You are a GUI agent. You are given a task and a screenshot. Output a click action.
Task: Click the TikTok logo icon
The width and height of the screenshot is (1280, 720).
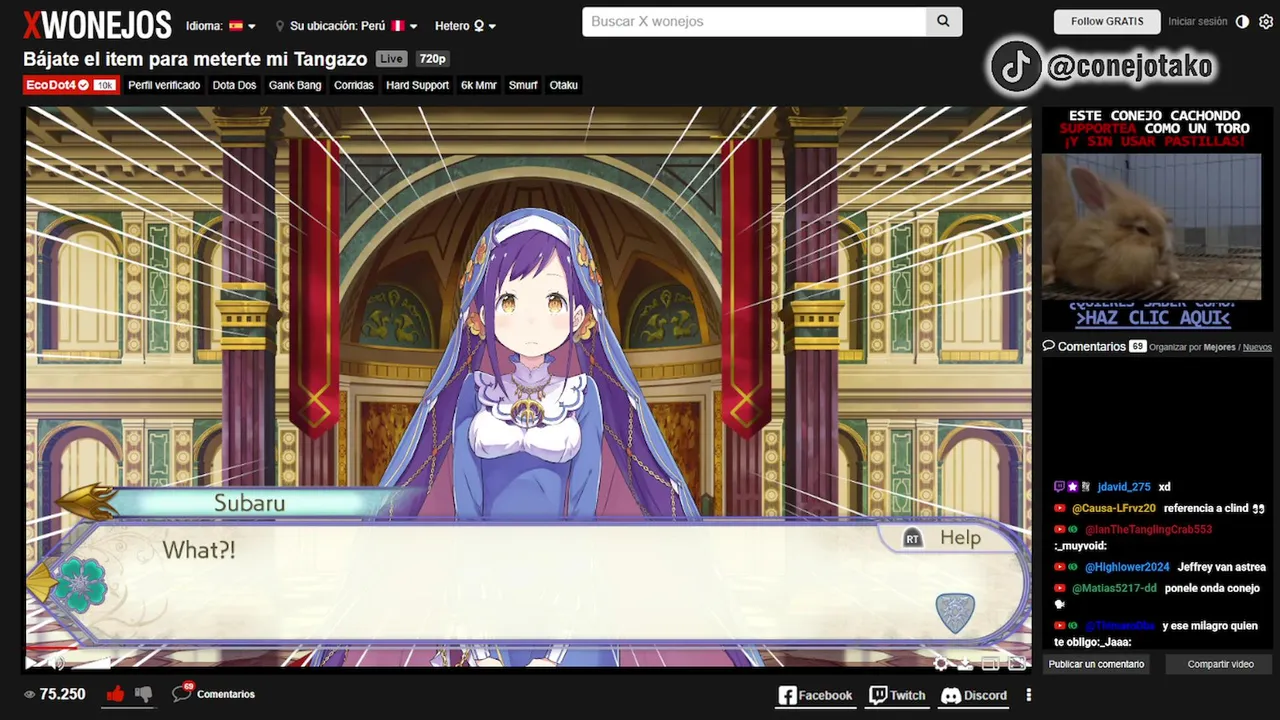coord(1017,67)
